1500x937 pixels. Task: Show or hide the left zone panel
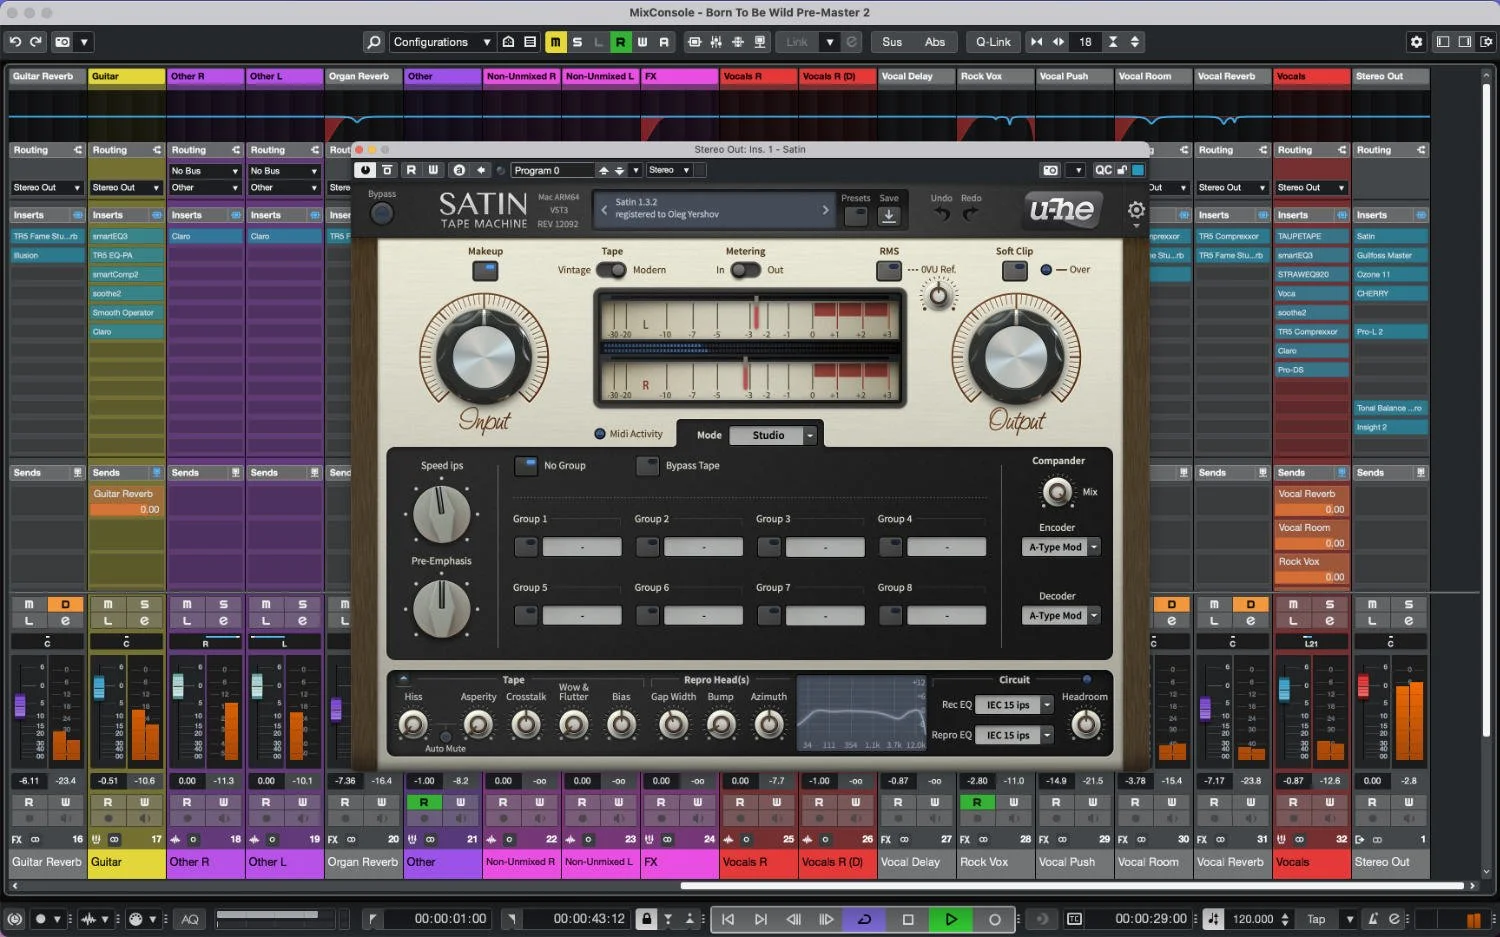[x=1443, y=42]
